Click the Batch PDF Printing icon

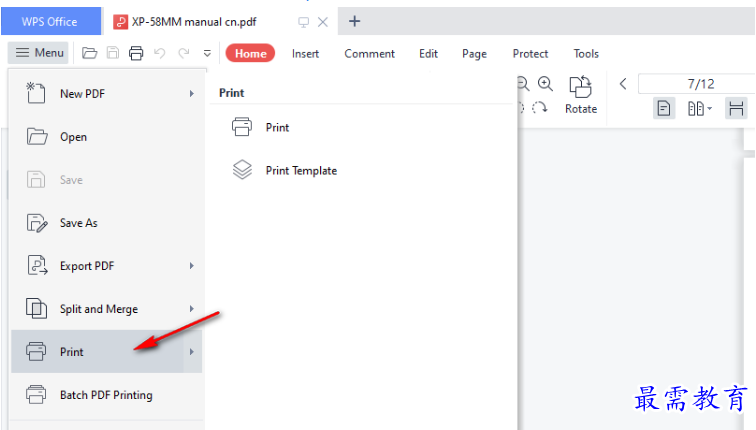pos(36,394)
